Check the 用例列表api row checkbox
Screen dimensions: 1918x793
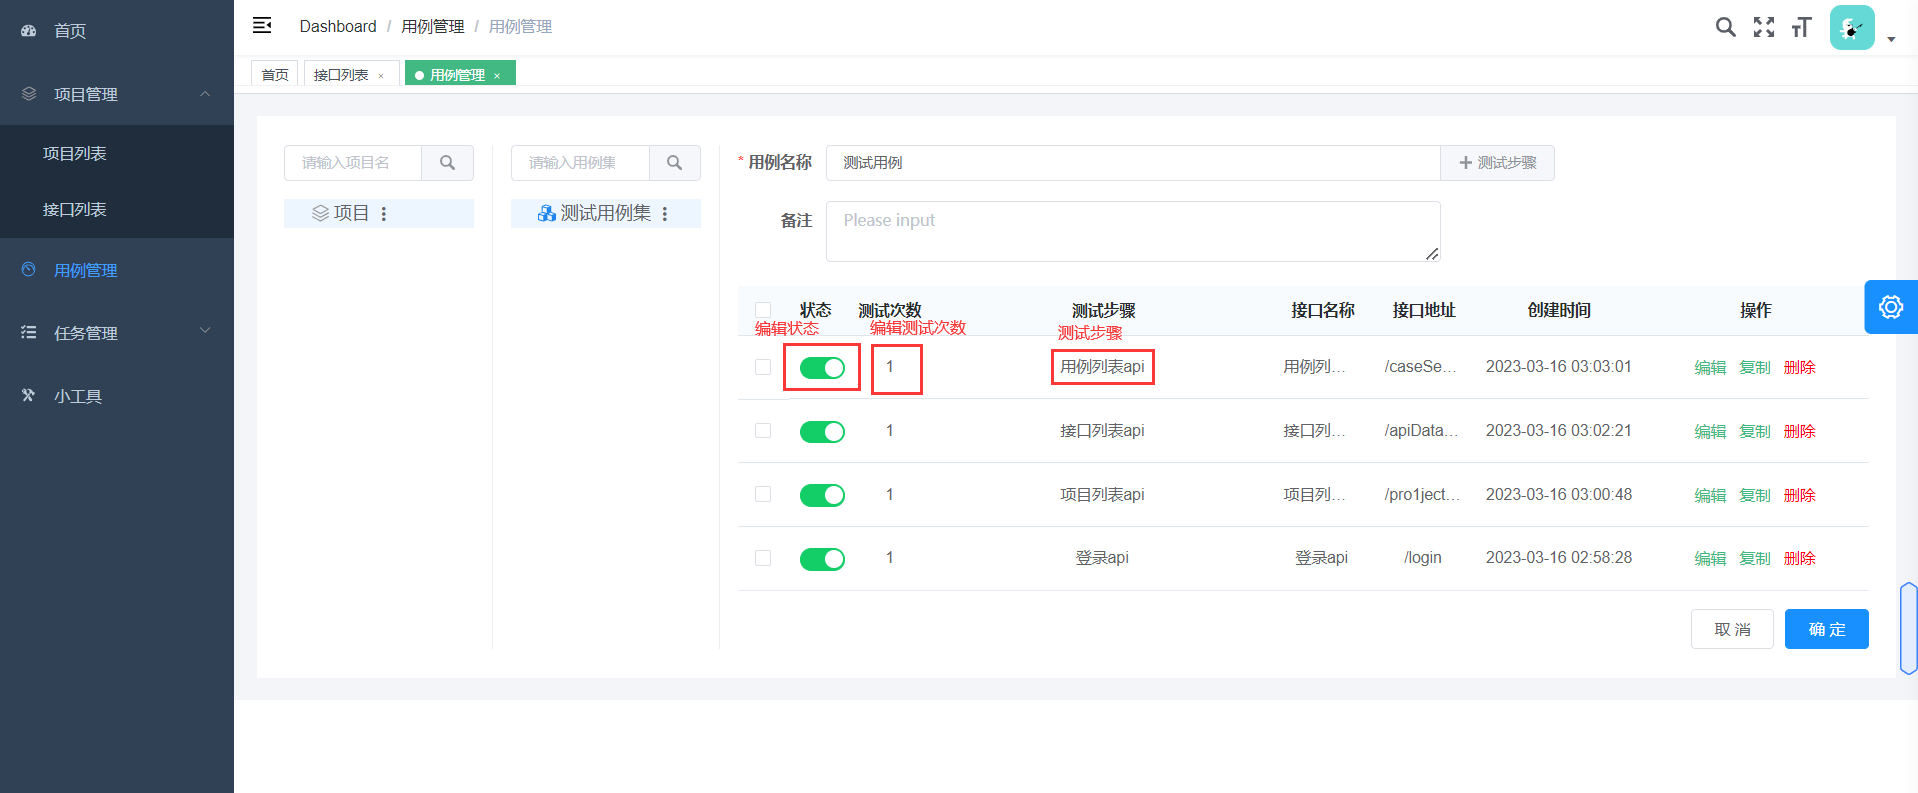763,367
